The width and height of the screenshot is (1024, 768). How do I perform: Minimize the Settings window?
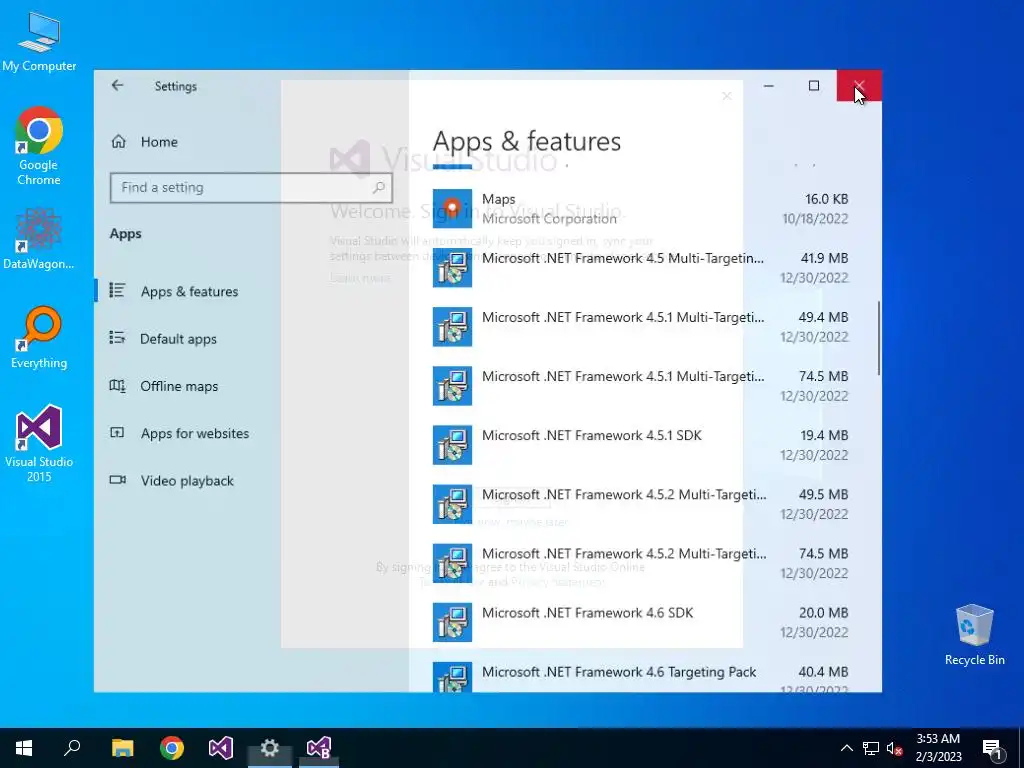769,86
